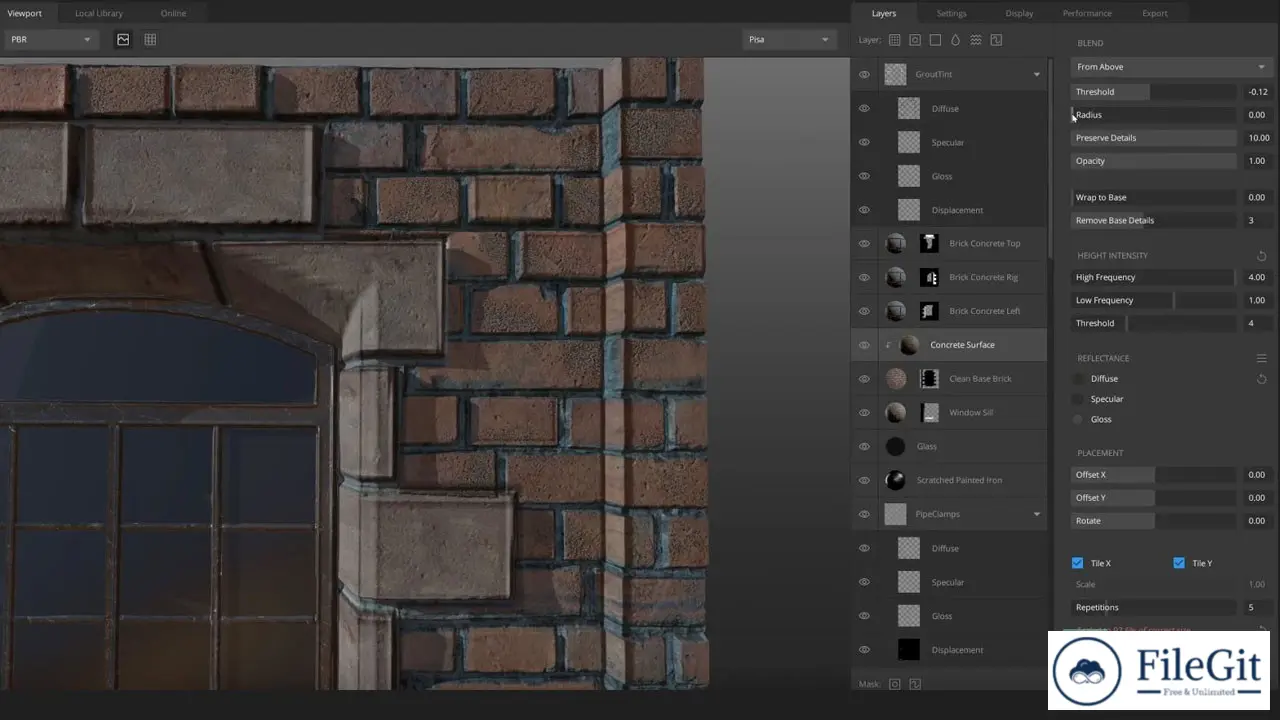Add an atlas layer from Layer toolbar

coord(915,40)
